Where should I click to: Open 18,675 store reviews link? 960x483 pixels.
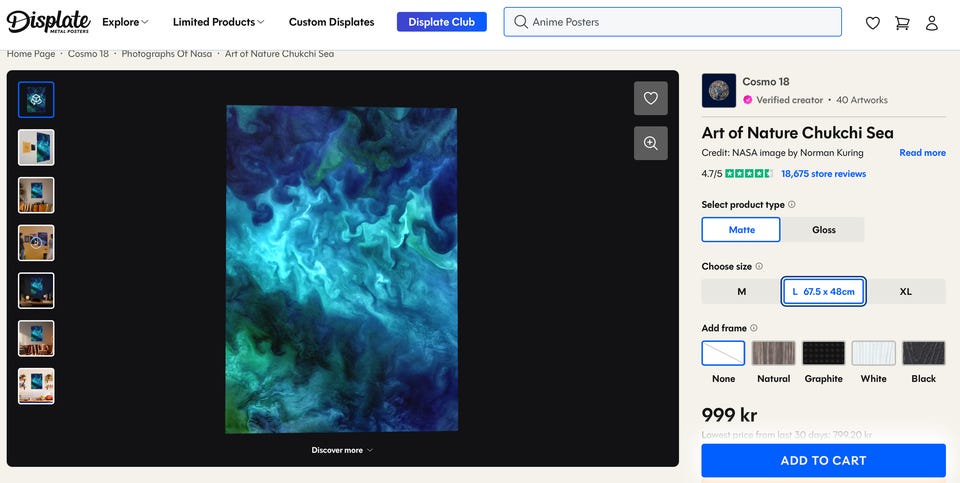pos(823,174)
